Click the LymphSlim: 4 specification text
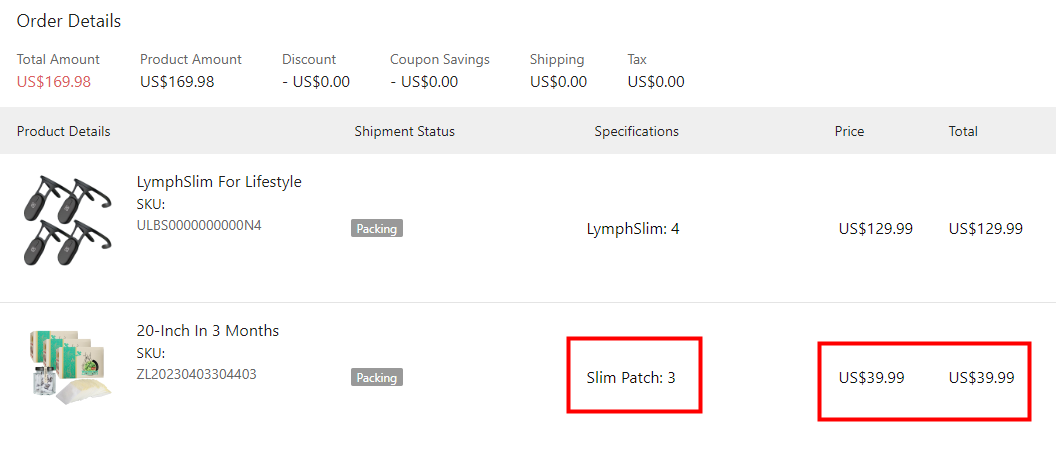 (x=633, y=229)
